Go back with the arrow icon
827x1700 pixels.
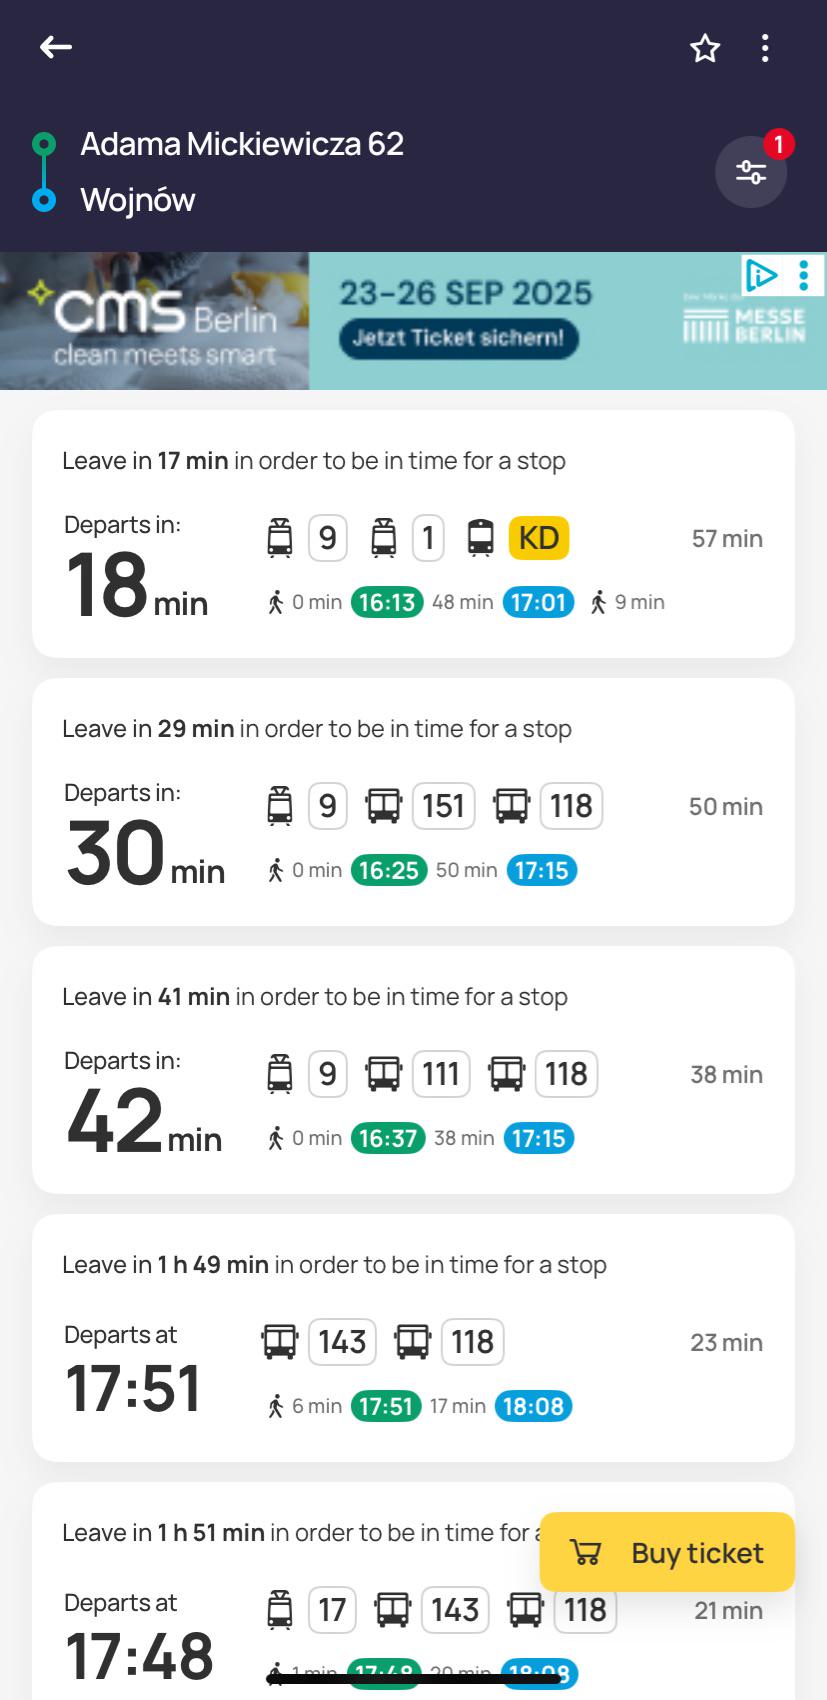tap(56, 47)
